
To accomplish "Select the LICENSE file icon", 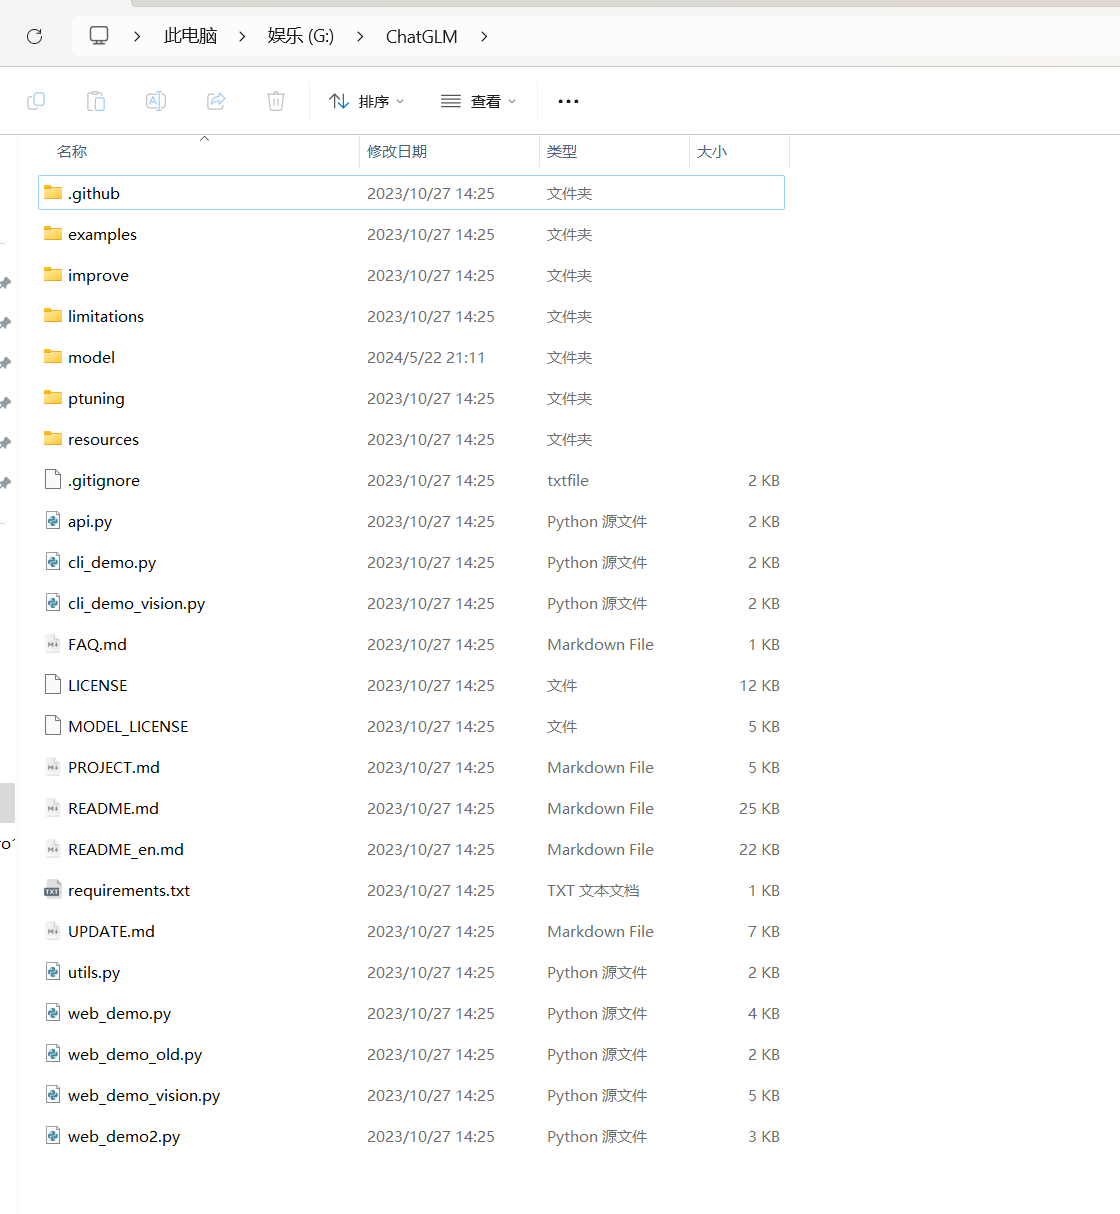I will 53,684.
